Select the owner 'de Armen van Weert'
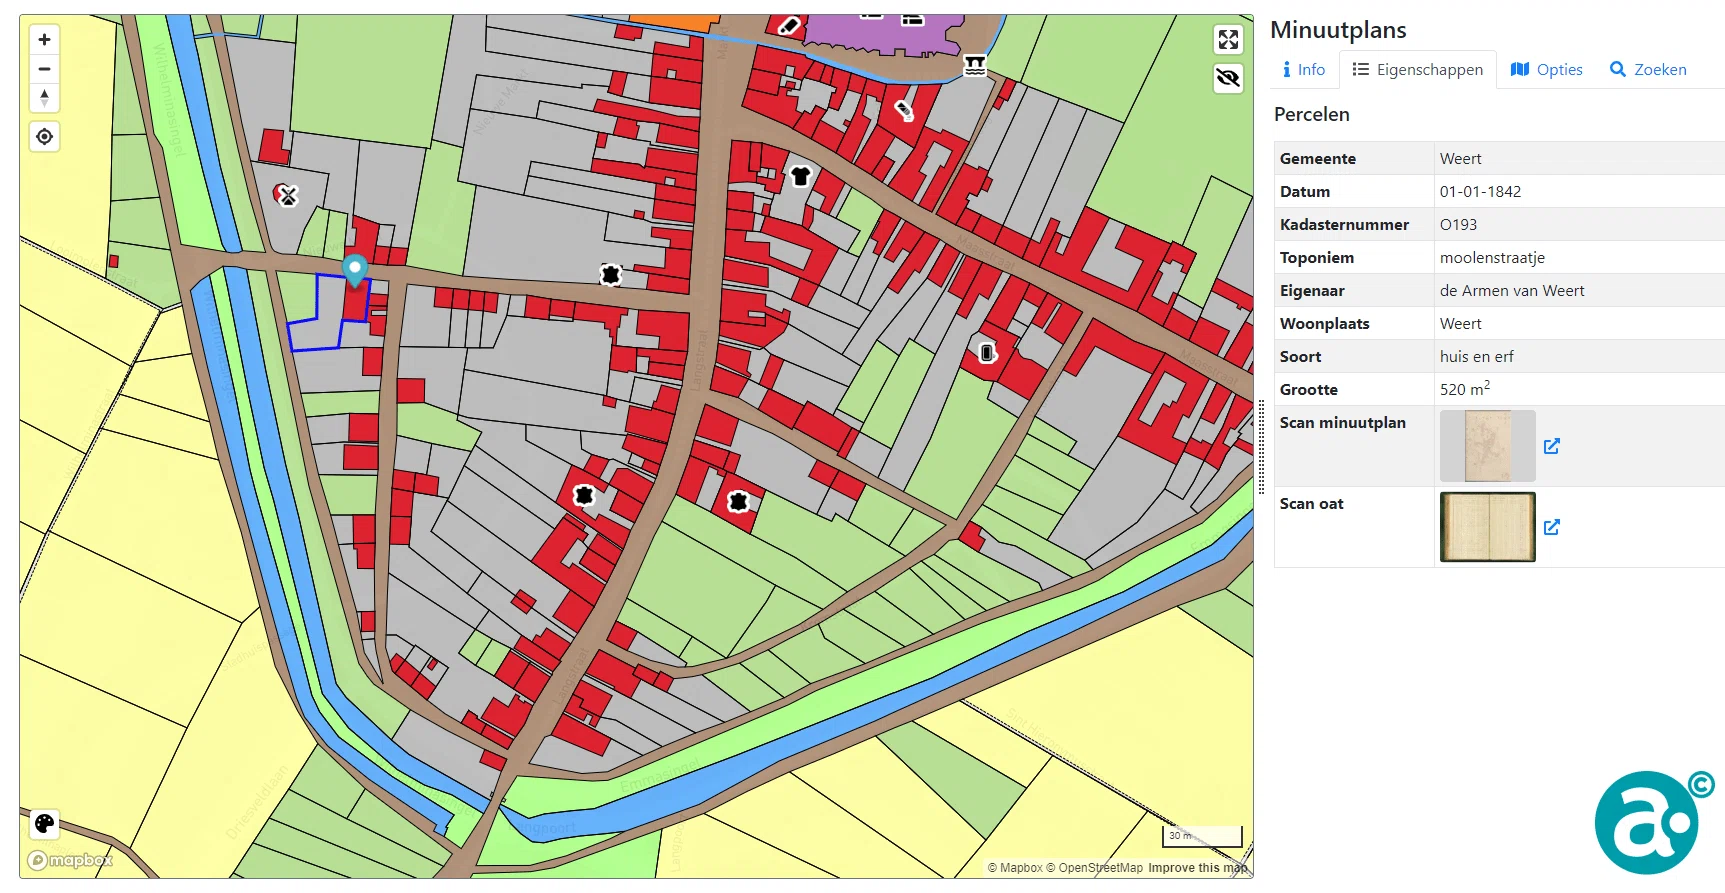This screenshot has height=893, width=1725. 1512,291
